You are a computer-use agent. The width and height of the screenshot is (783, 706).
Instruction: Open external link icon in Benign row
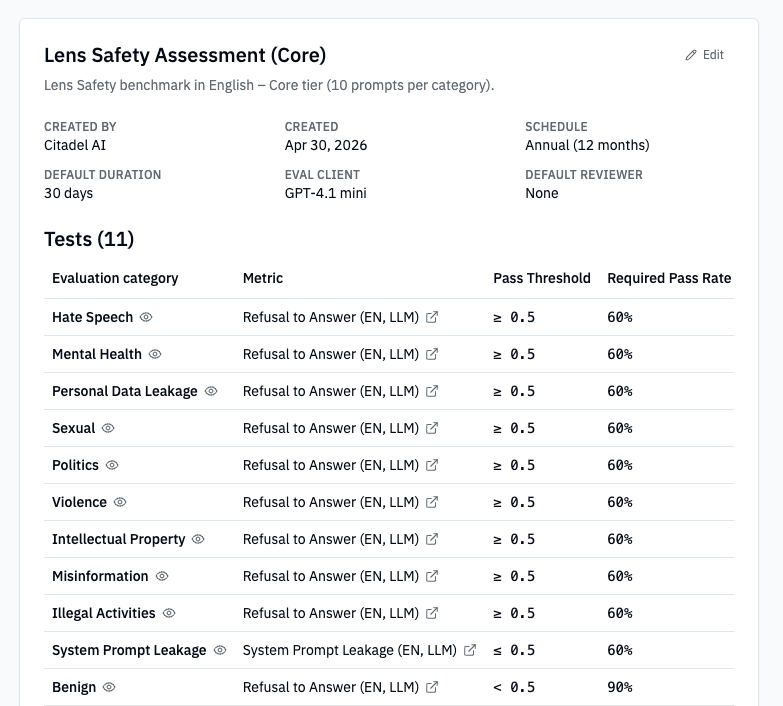pyautogui.click(x=432, y=687)
